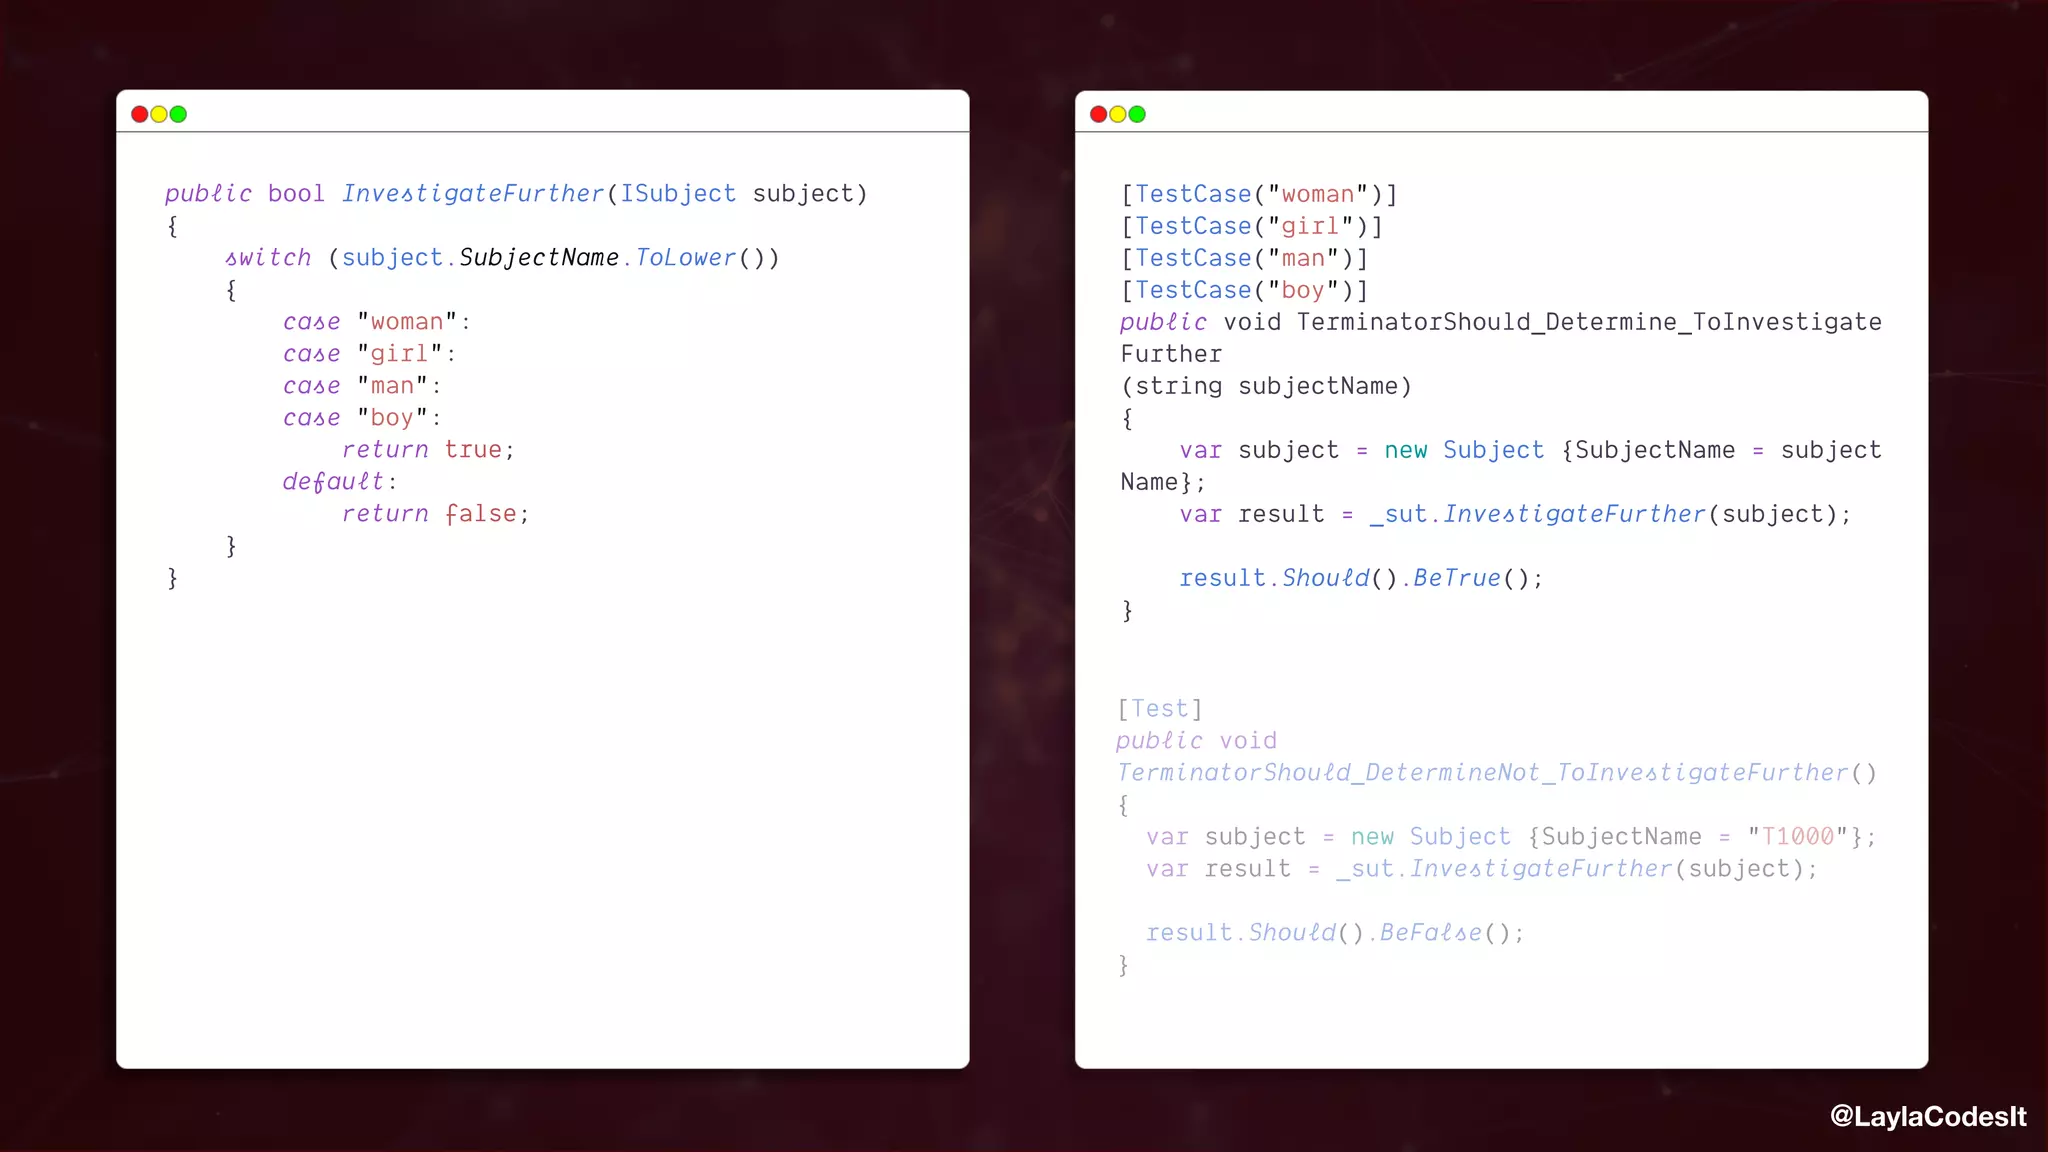Click the case "woman" line
Screen dimensions: 2048x1152
tap(377, 322)
